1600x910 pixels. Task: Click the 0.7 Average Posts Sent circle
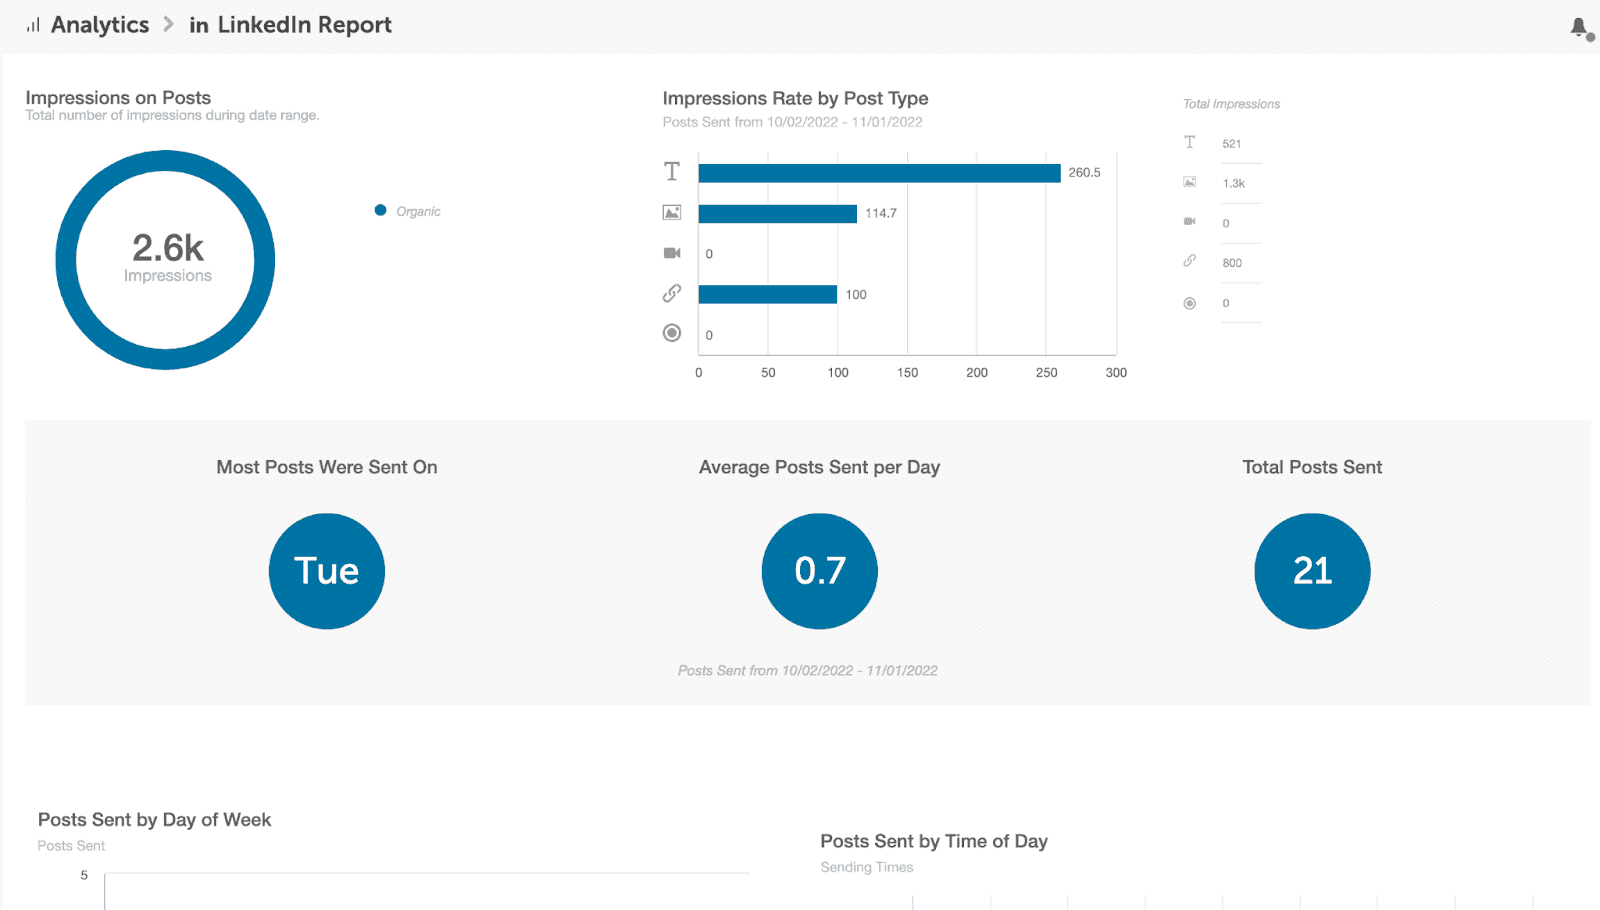click(819, 570)
